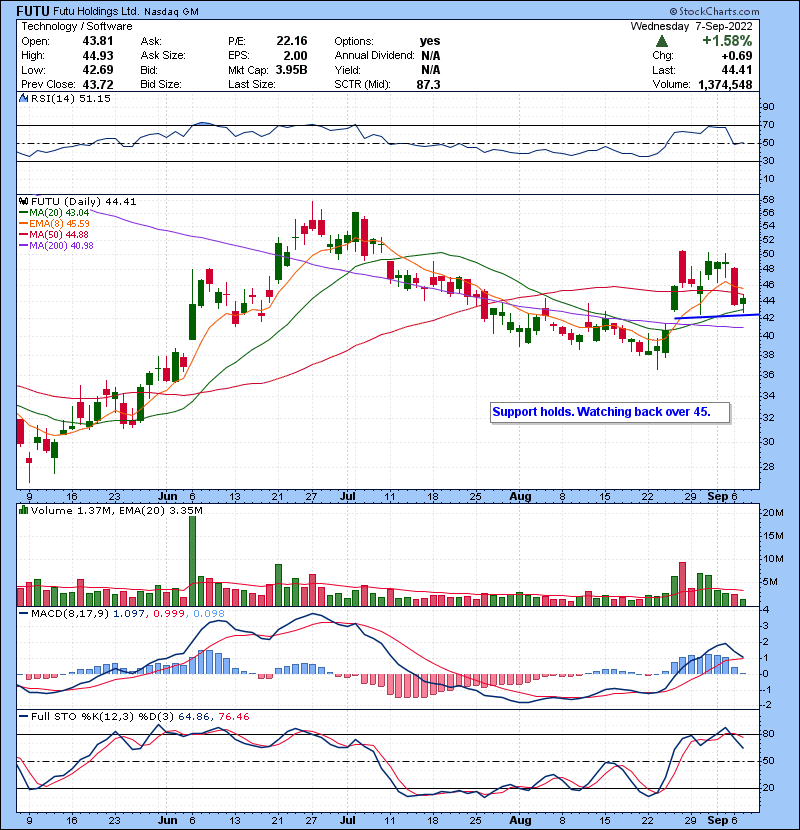Click the MACD histogram value 0.098
The image size is (800, 830).
click(x=209, y=614)
